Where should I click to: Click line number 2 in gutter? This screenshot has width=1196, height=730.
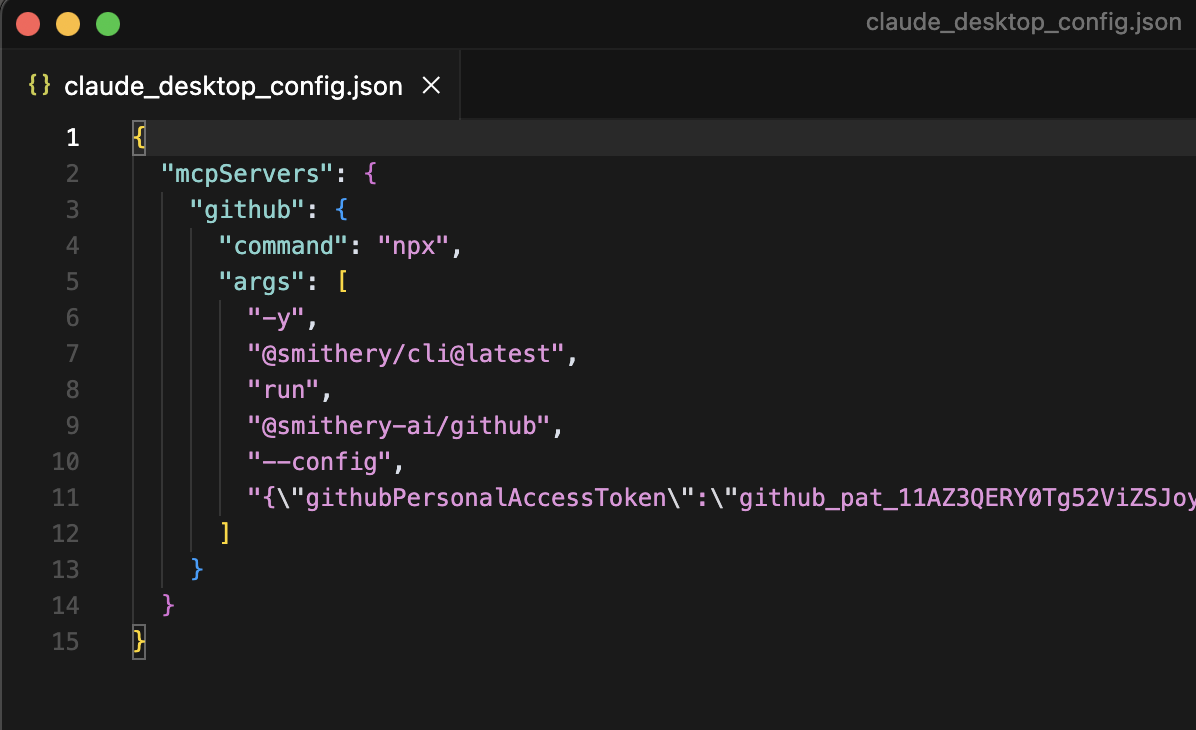[x=72, y=174]
